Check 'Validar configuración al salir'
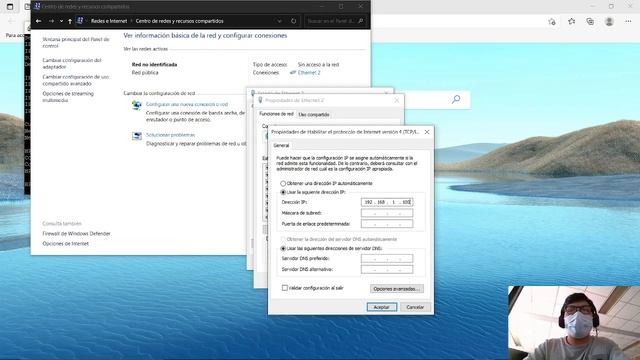 [313, 288]
